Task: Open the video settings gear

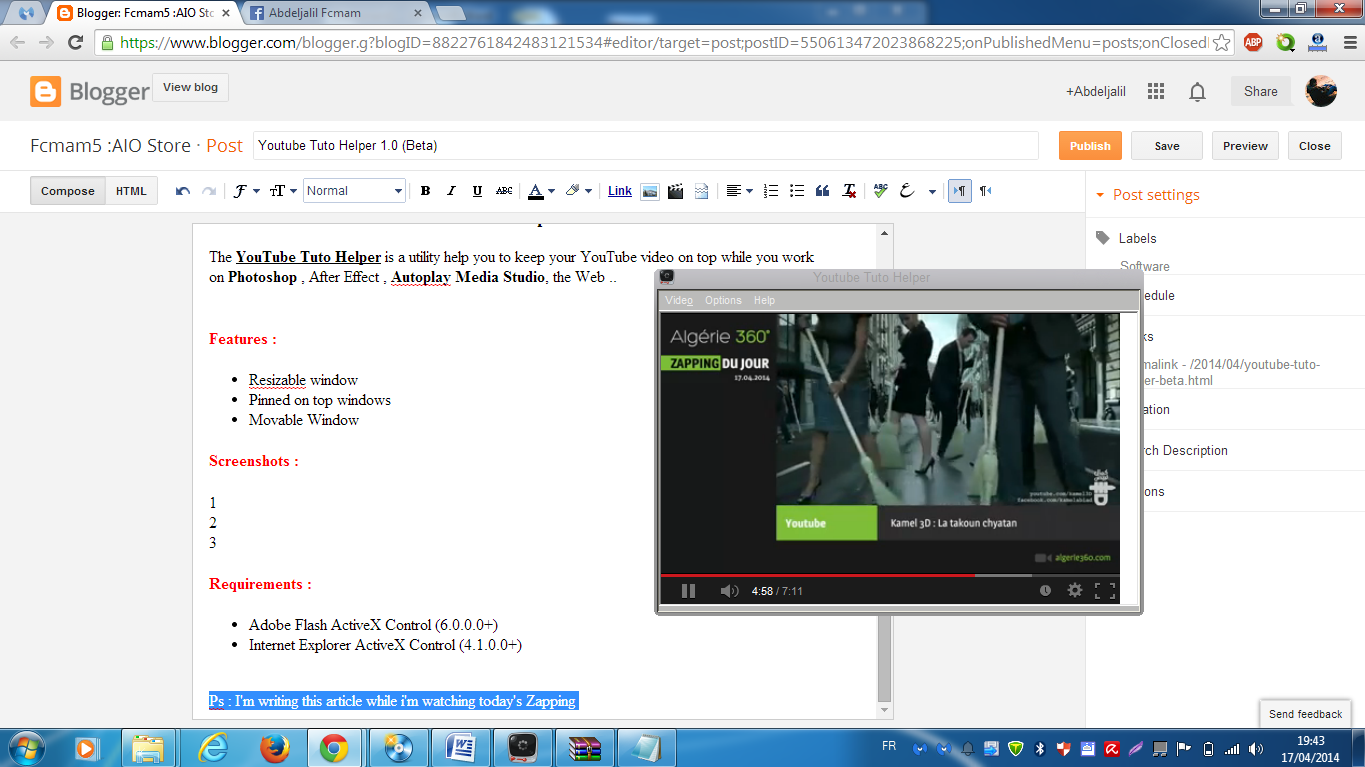Action: (x=1075, y=591)
